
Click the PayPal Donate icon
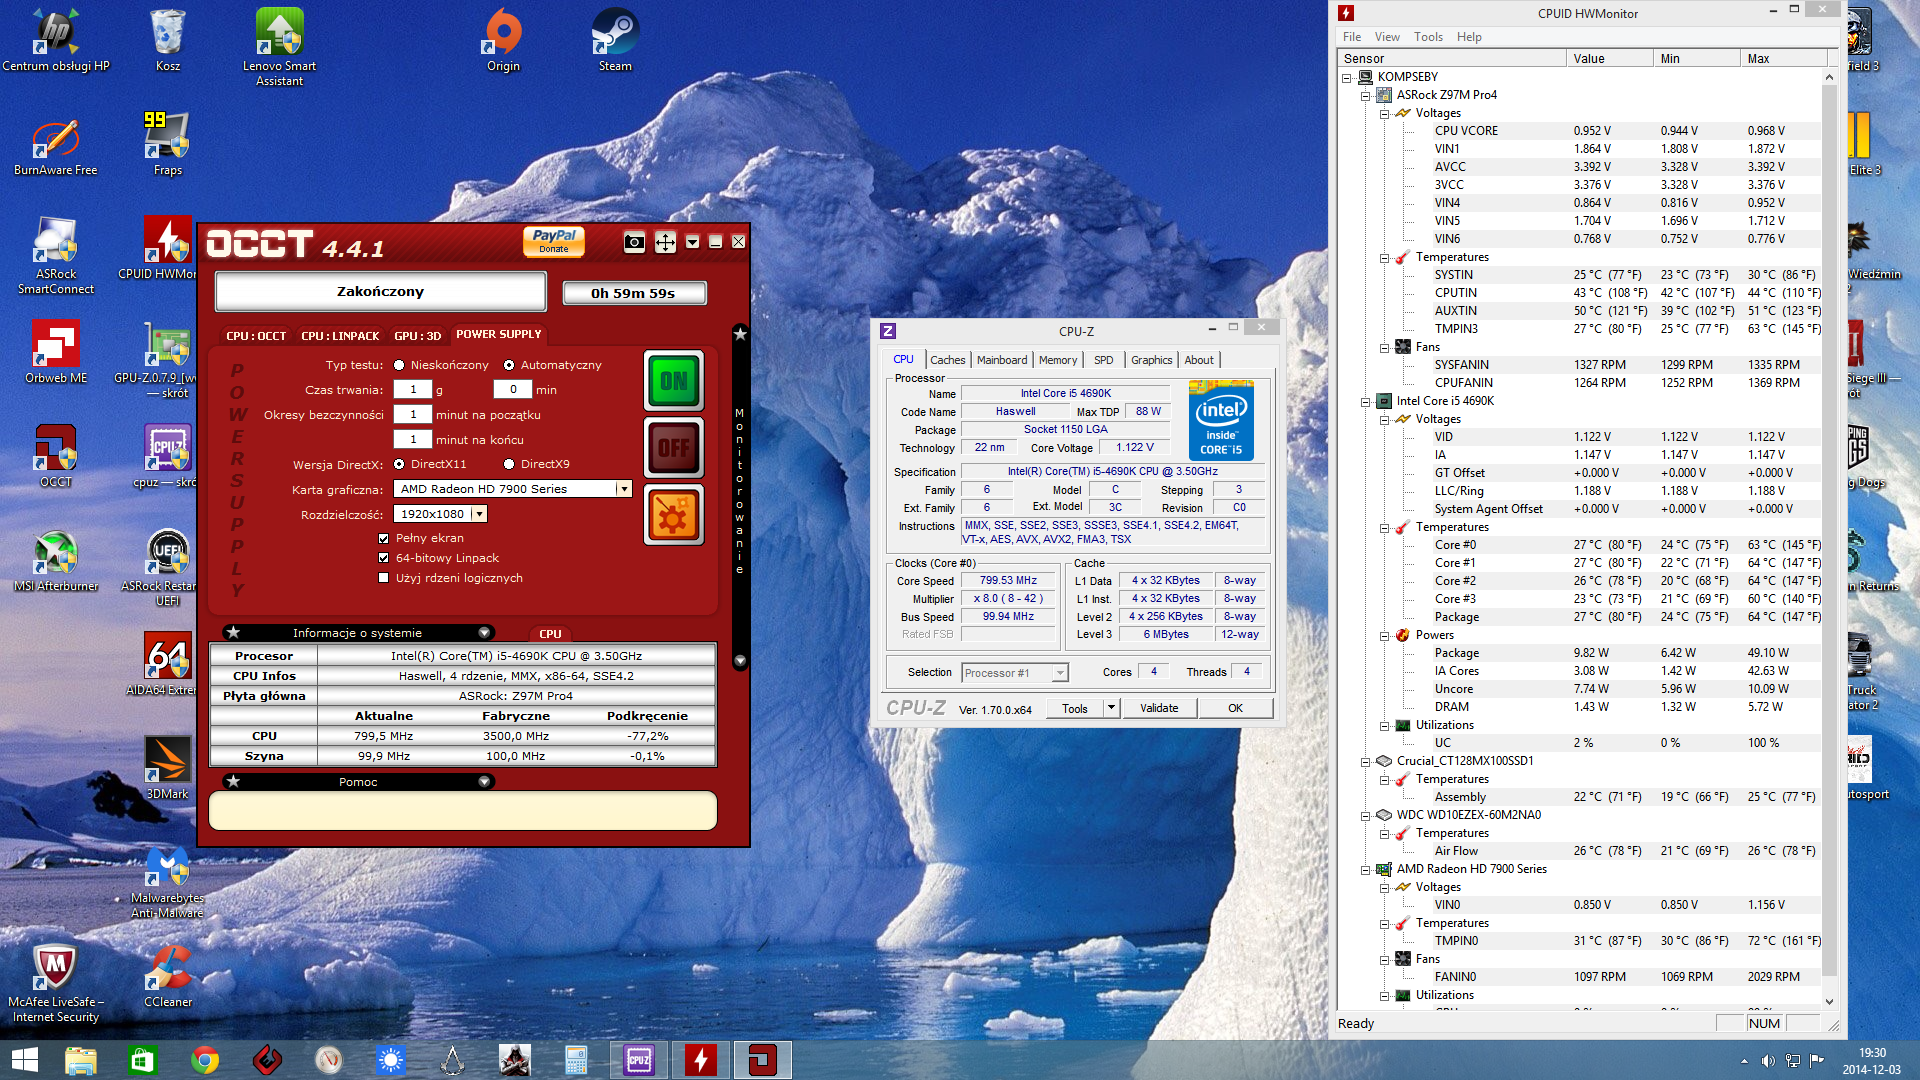click(554, 241)
